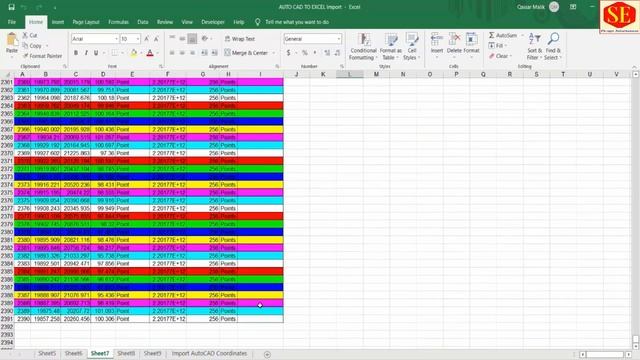Open the General number format dropdown
This screenshot has height=360, width=640.
(x=339, y=39)
